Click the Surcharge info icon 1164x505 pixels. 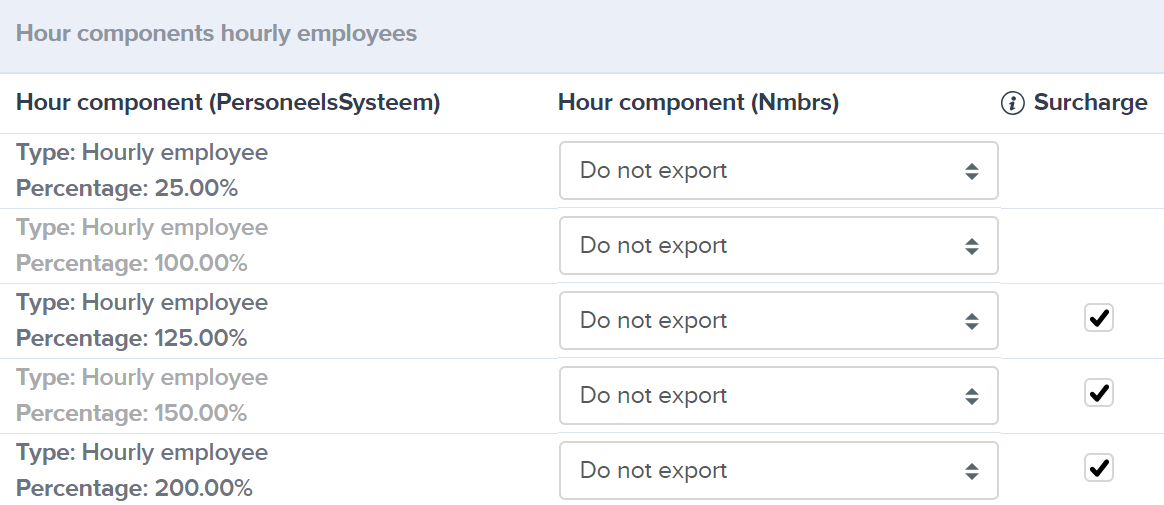coord(1013,103)
